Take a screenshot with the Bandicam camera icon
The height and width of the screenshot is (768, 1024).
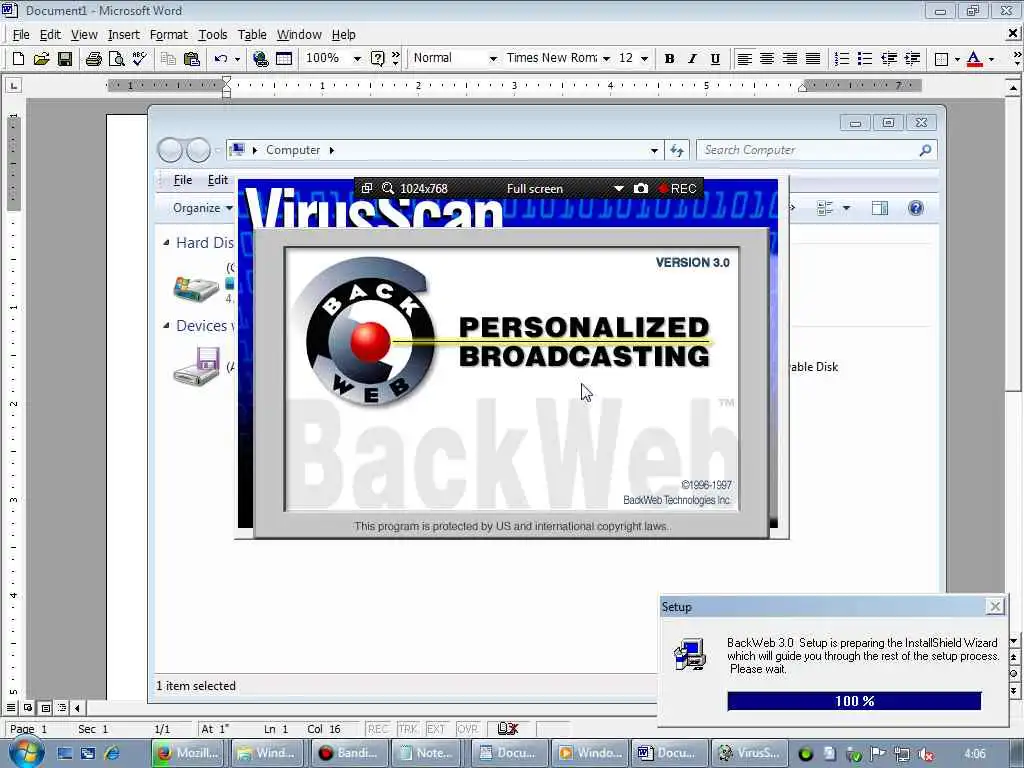tap(641, 188)
